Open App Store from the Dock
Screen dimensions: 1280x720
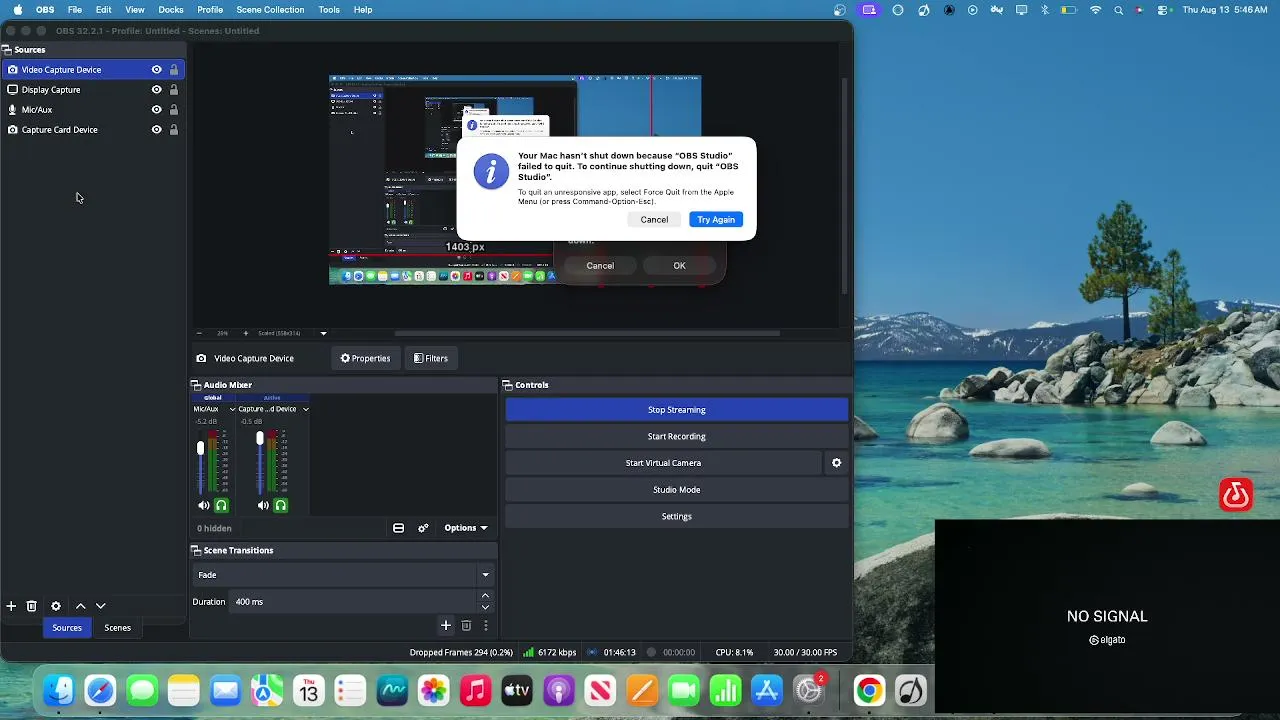766,690
